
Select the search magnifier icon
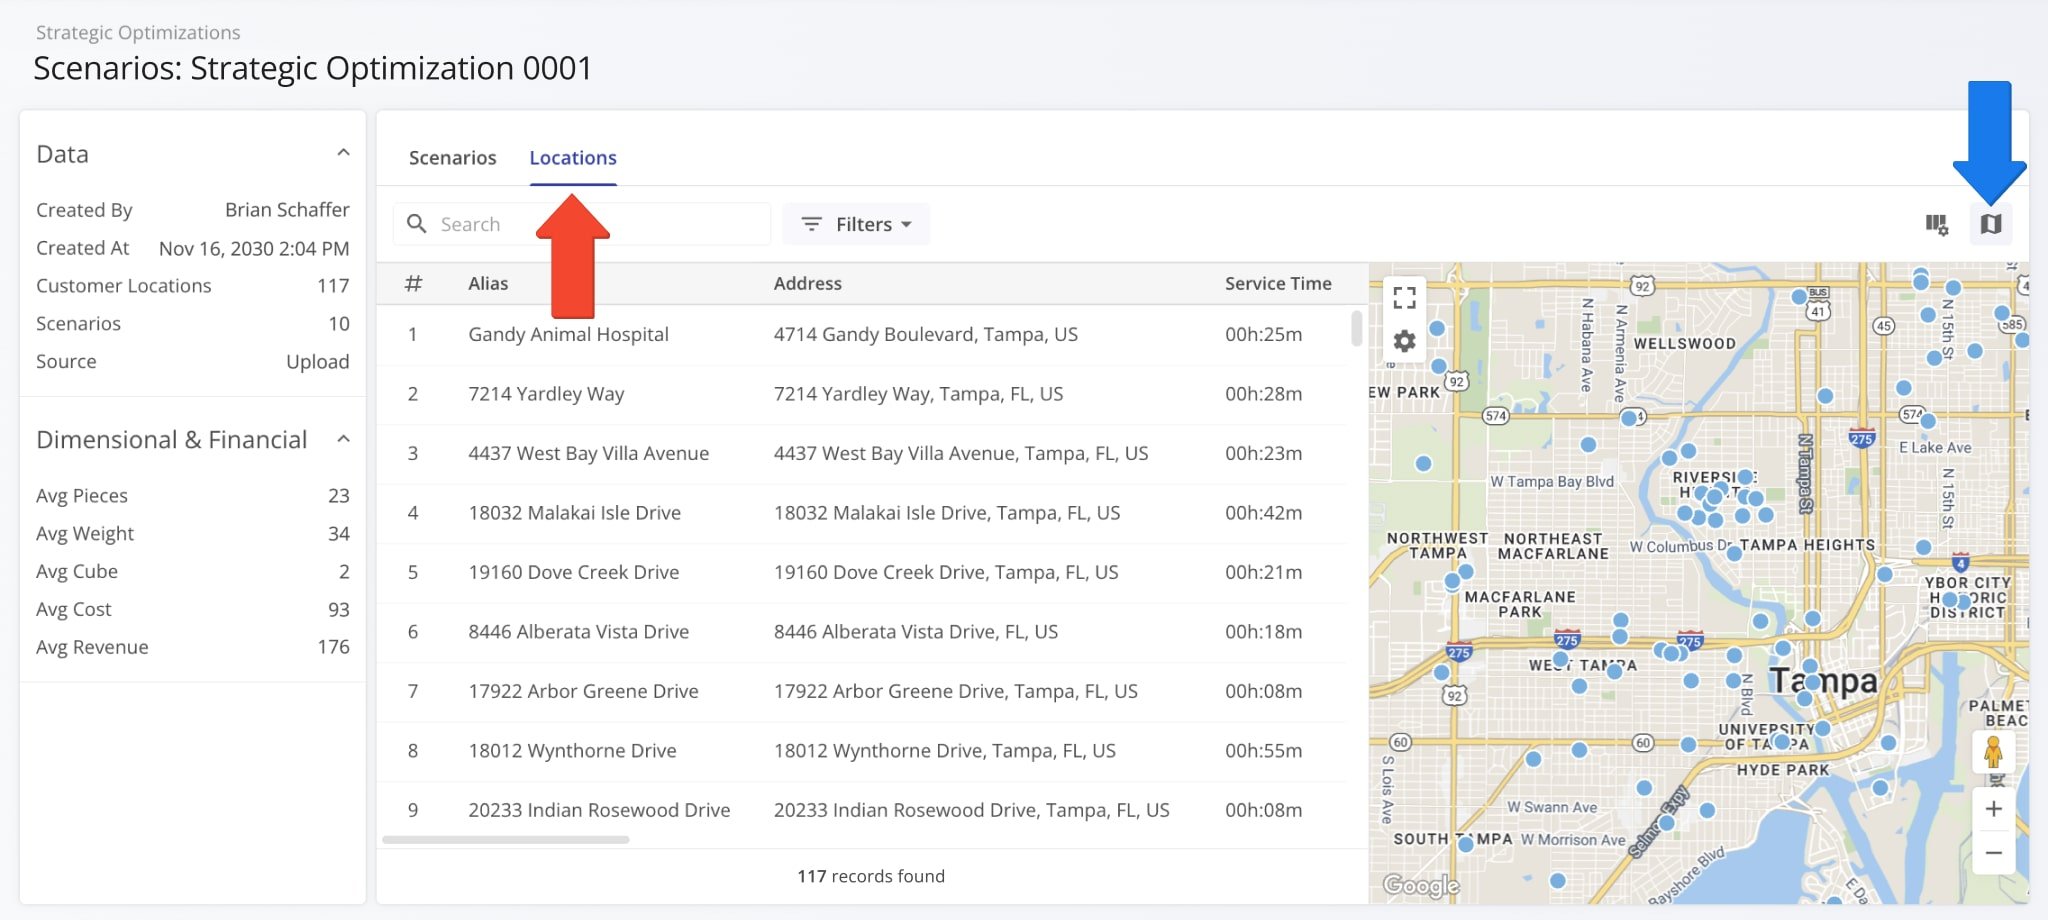pyautogui.click(x=417, y=223)
